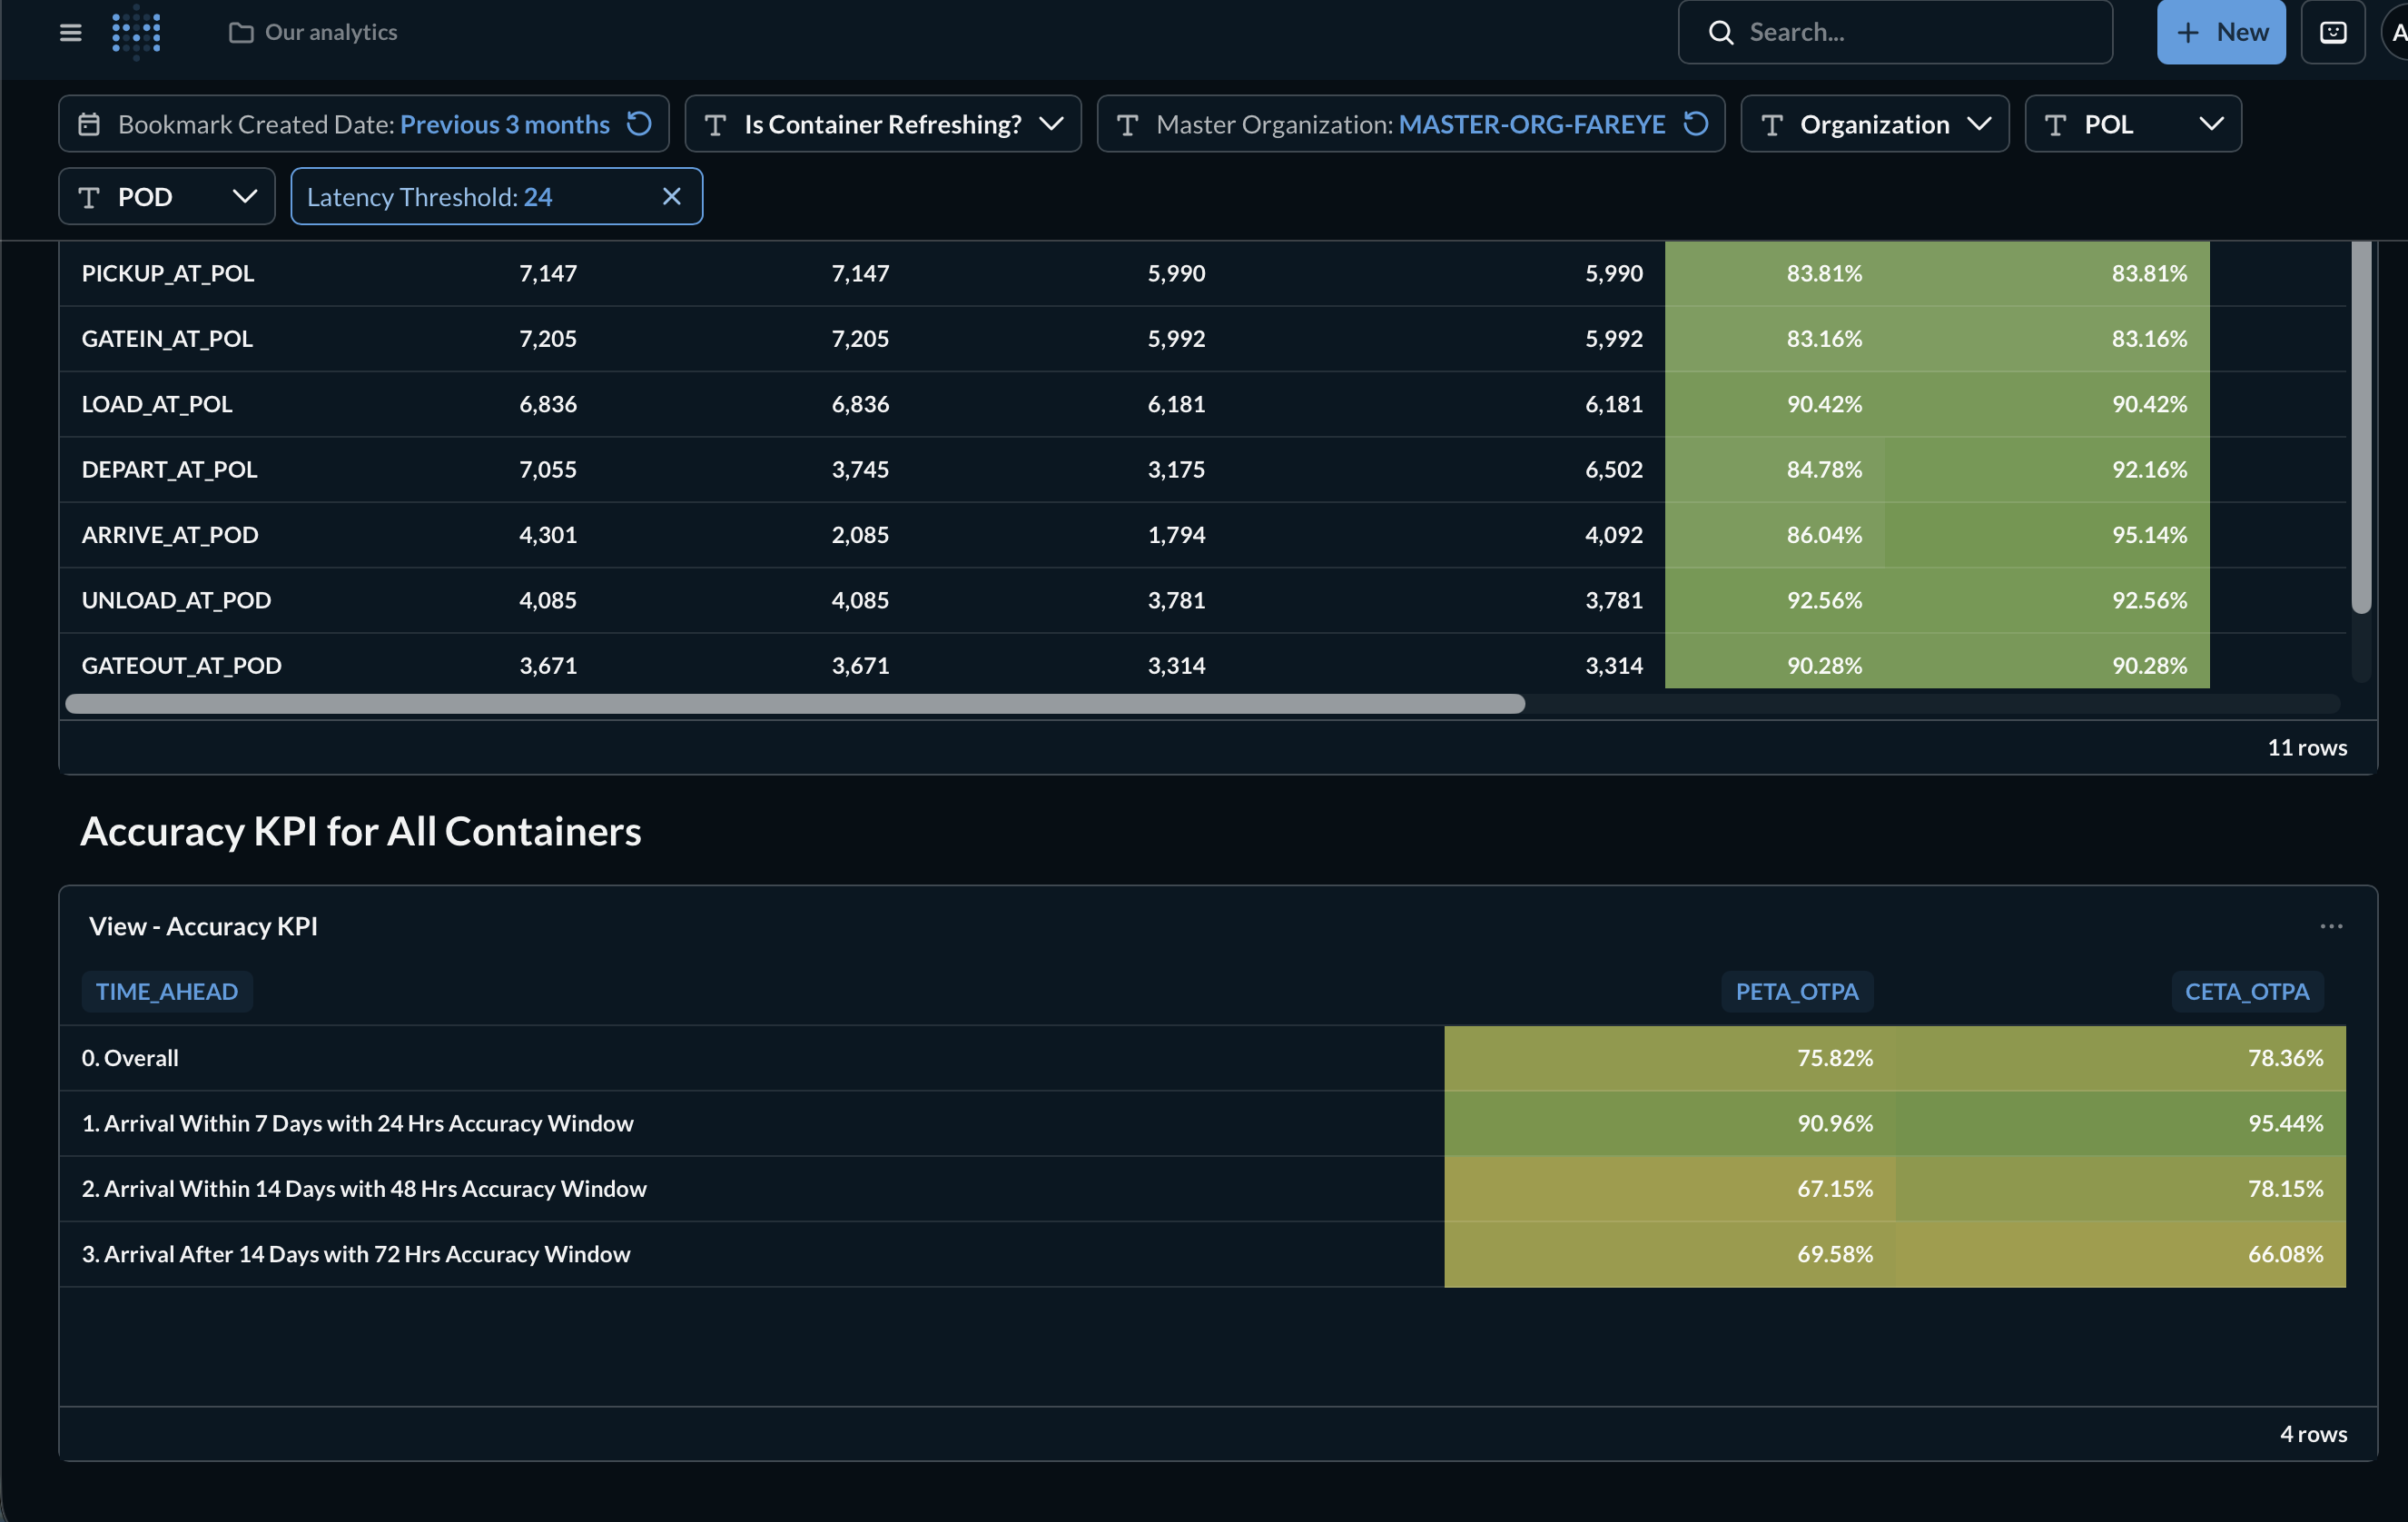Select the PICKUP_AT_POL row label
2408x1522 pixels.
pos(168,273)
